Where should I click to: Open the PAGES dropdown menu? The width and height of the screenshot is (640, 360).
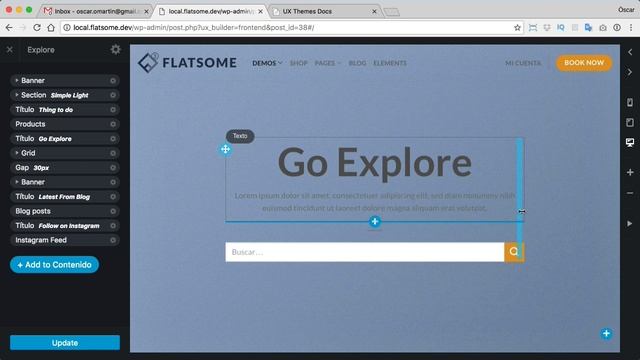327,63
